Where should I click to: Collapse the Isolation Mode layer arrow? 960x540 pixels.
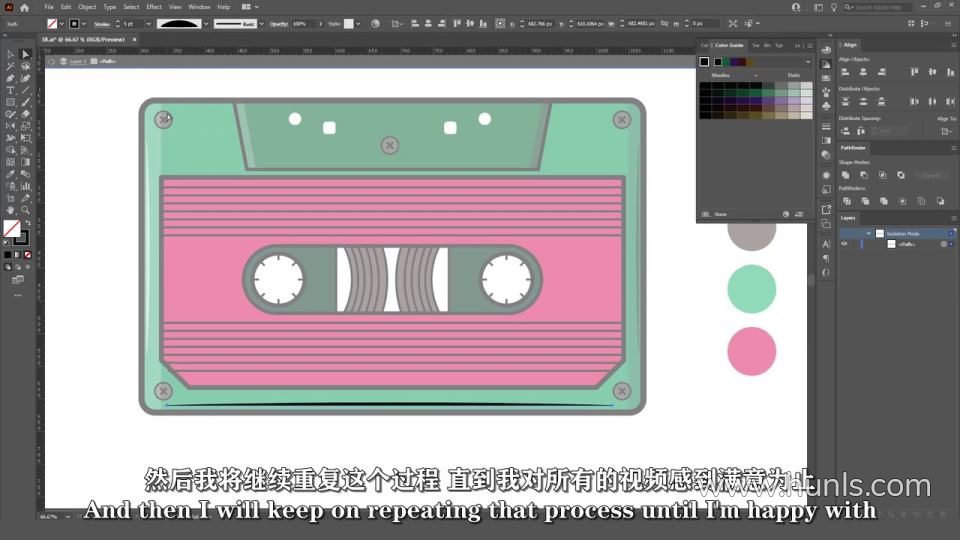click(x=868, y=234)
